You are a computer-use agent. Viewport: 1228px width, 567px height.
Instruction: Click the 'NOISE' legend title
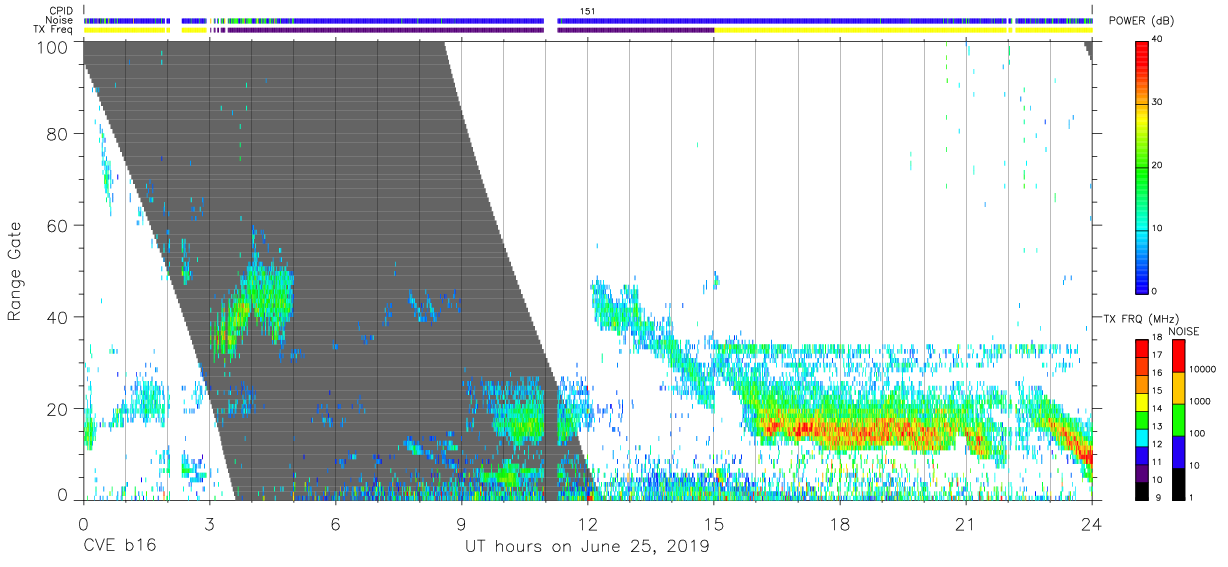tap(1184, 331)
